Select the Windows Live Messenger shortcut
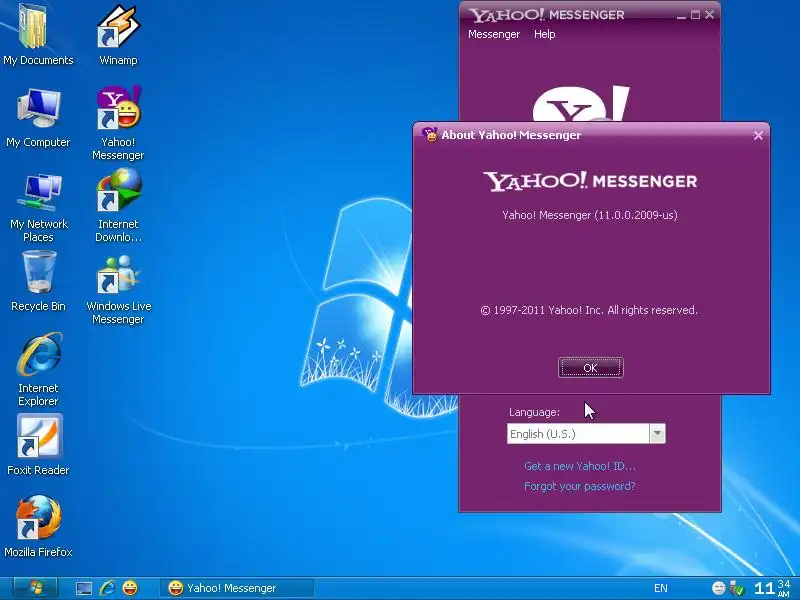 click(x=118, y=289)
